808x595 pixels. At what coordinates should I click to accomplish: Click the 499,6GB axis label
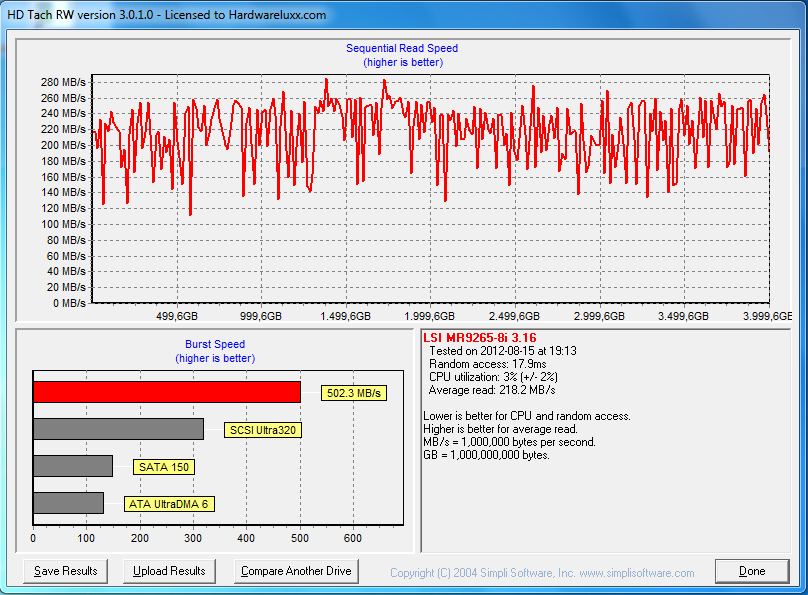coord(177,316)
